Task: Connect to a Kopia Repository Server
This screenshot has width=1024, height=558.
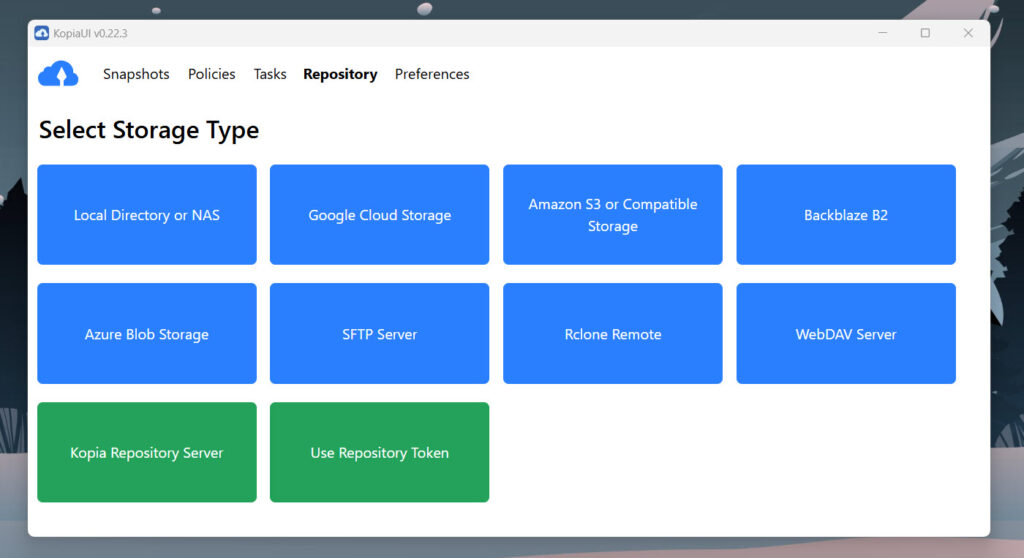Action: tap(147, 452)
